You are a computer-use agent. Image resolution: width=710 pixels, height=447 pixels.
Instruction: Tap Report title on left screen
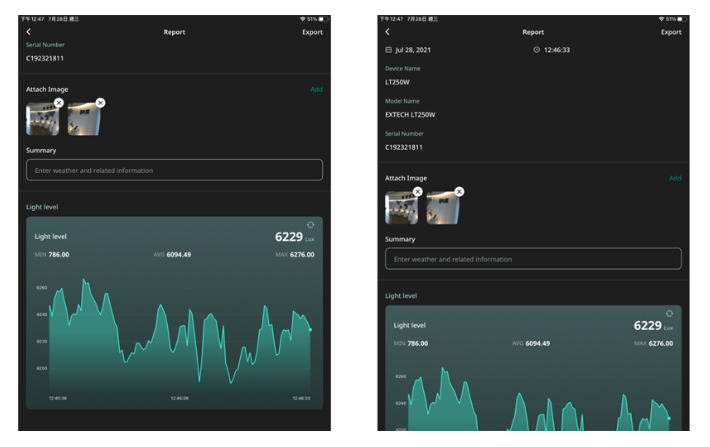174,32
